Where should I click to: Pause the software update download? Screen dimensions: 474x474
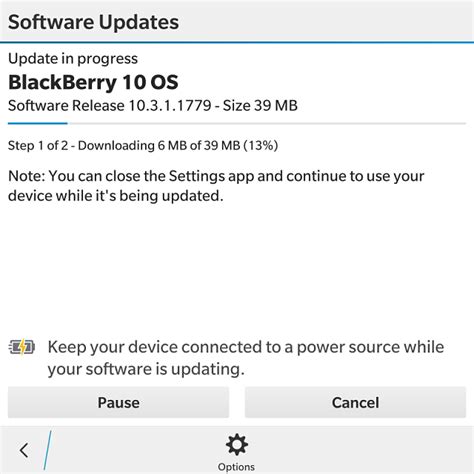click(x=118, y=402)
